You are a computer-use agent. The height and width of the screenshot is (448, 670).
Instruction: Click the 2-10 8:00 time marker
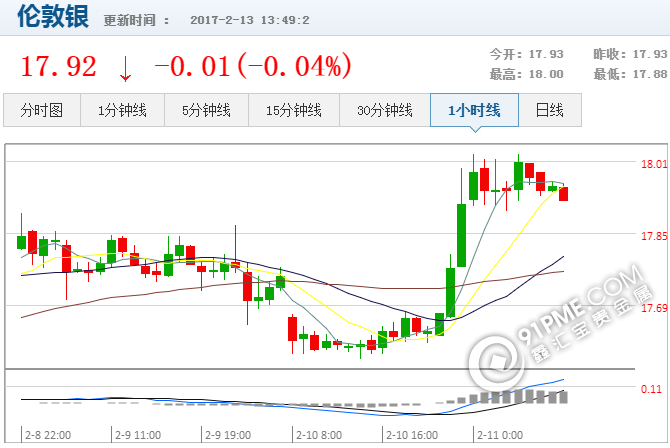[x=319, y=435]
